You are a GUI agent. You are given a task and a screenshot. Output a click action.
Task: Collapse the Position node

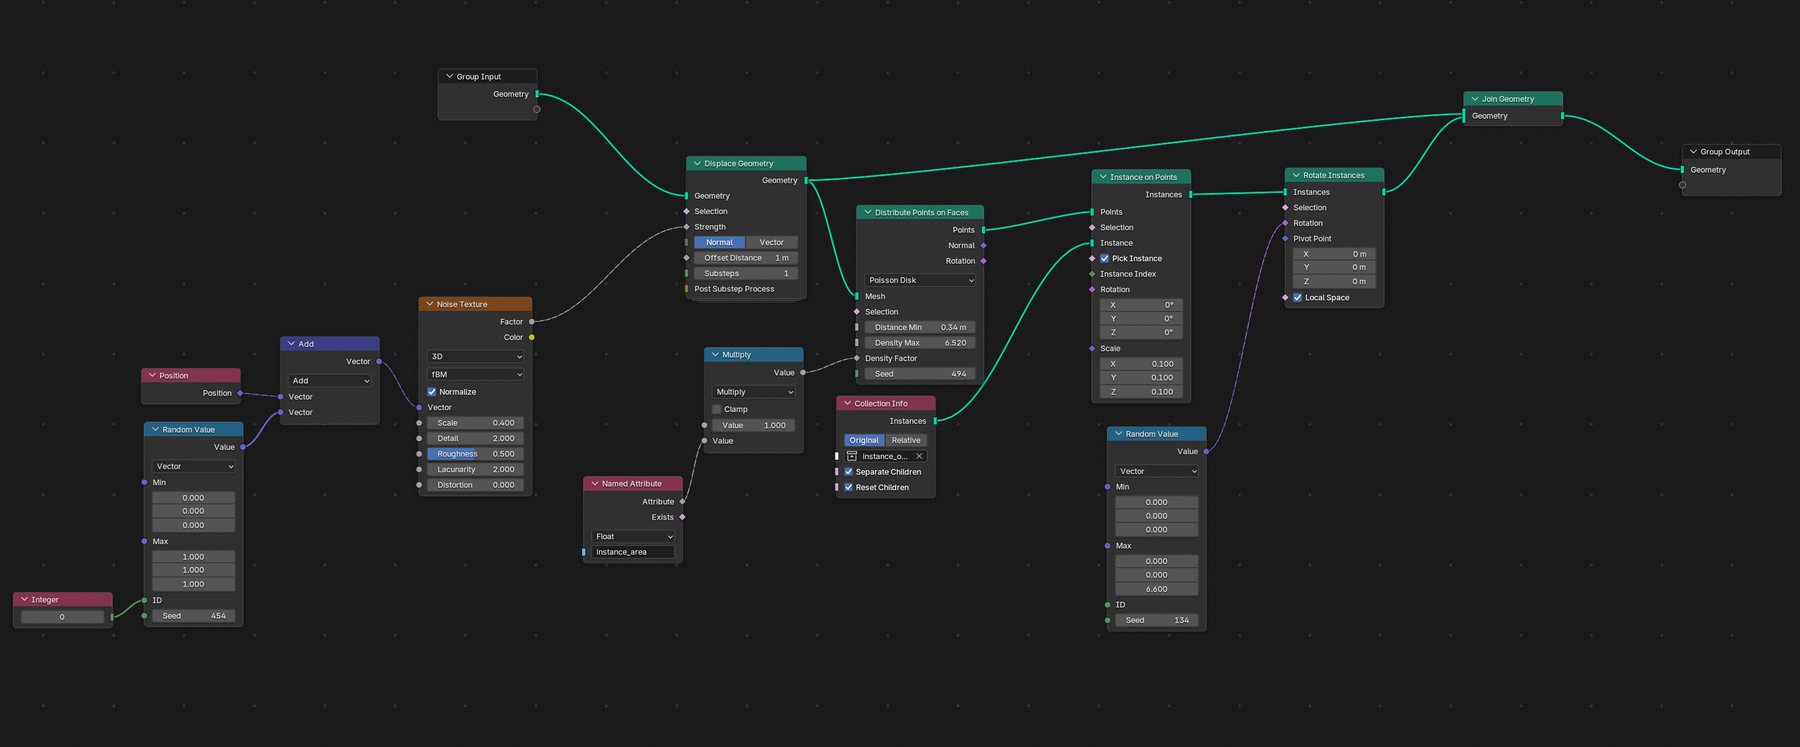[x=152, y=376]
